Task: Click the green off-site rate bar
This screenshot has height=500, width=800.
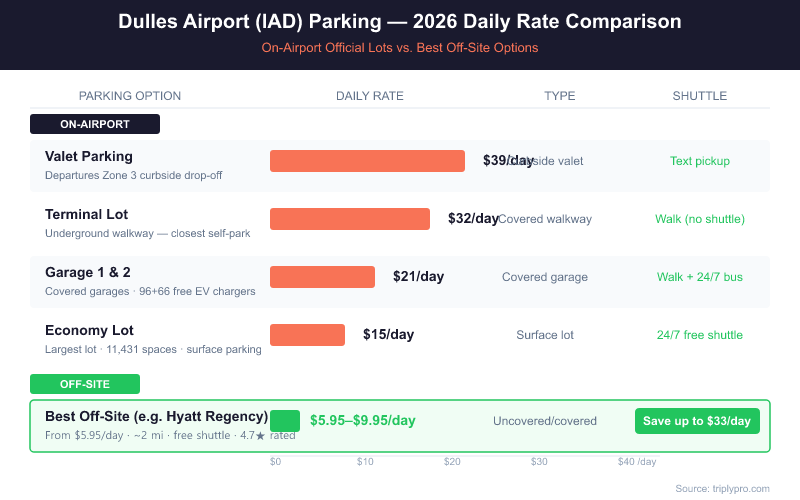Action: (285, 421)
